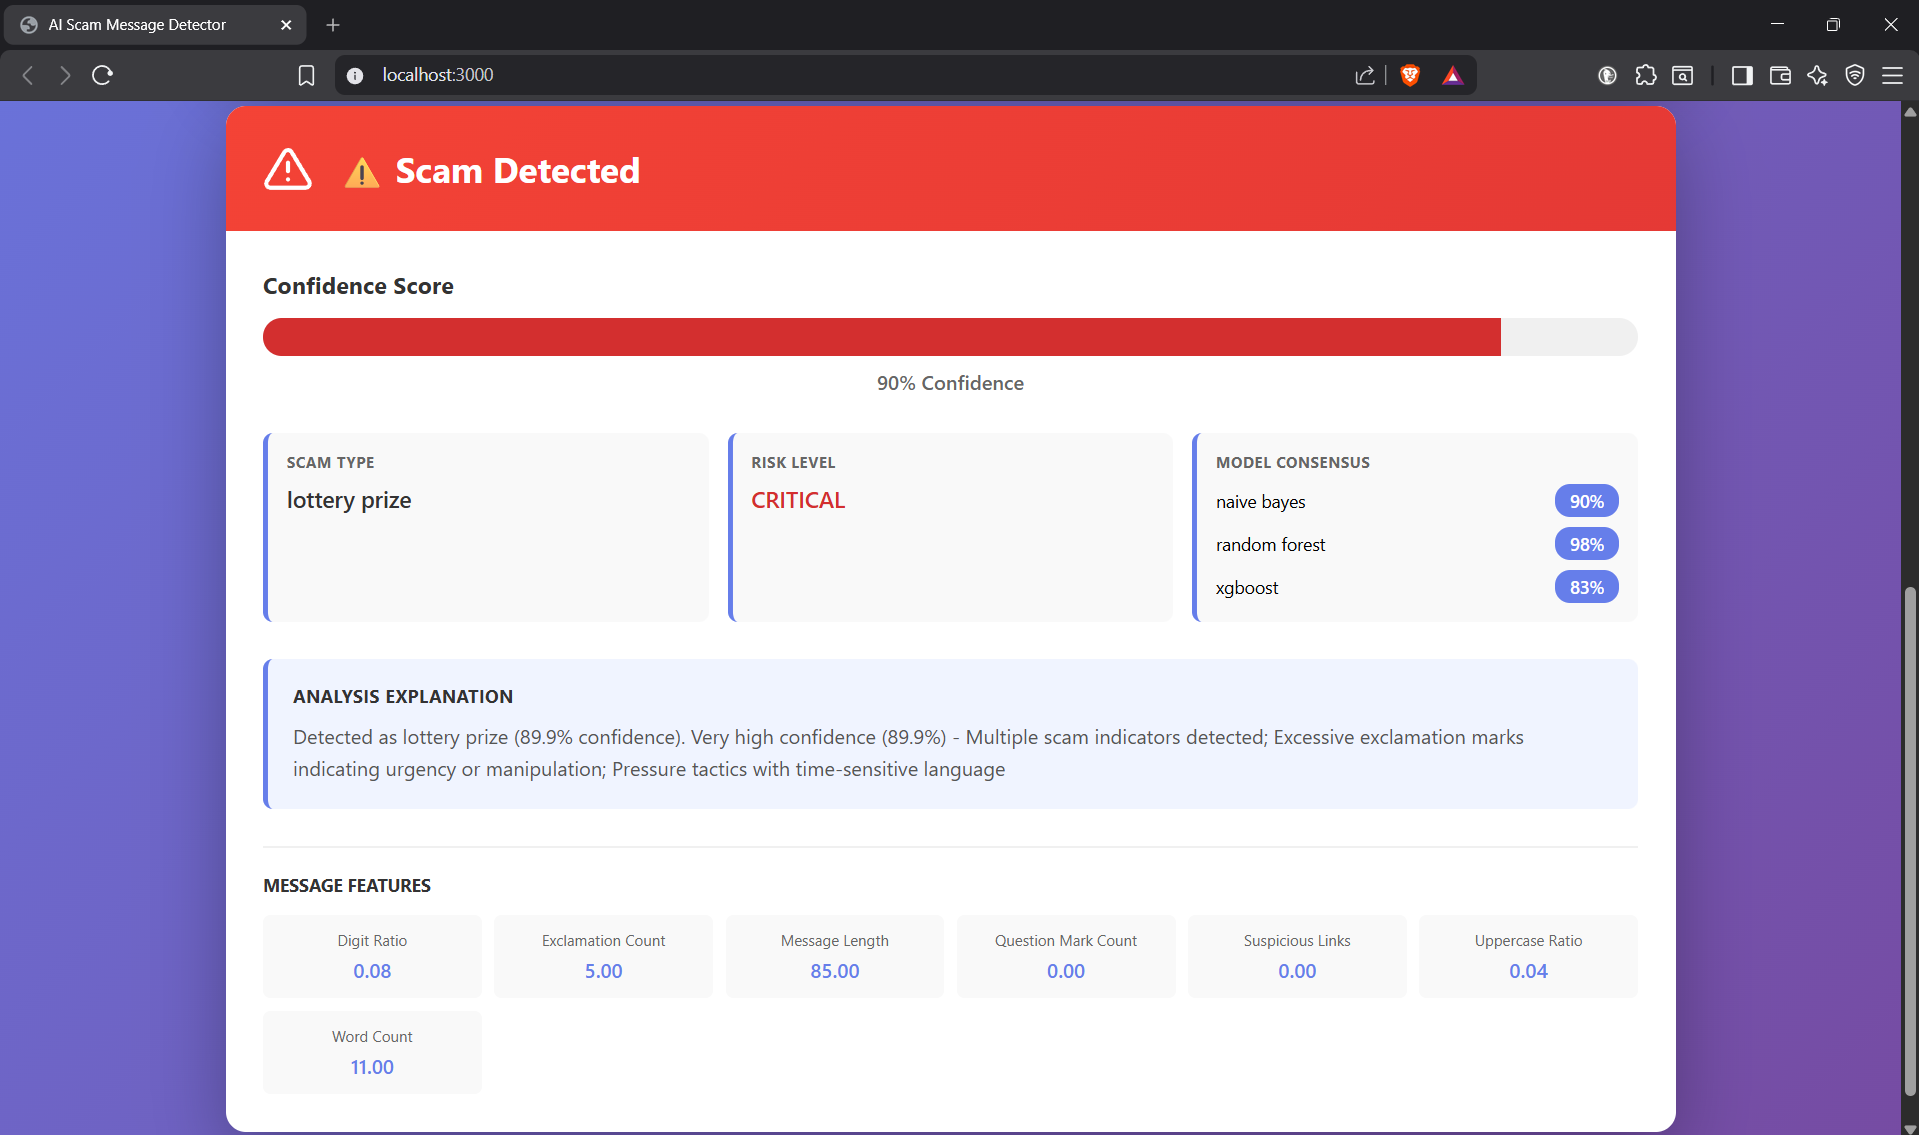Click the Suspicious Links 0.00 value

click(x=1297, y=971)
